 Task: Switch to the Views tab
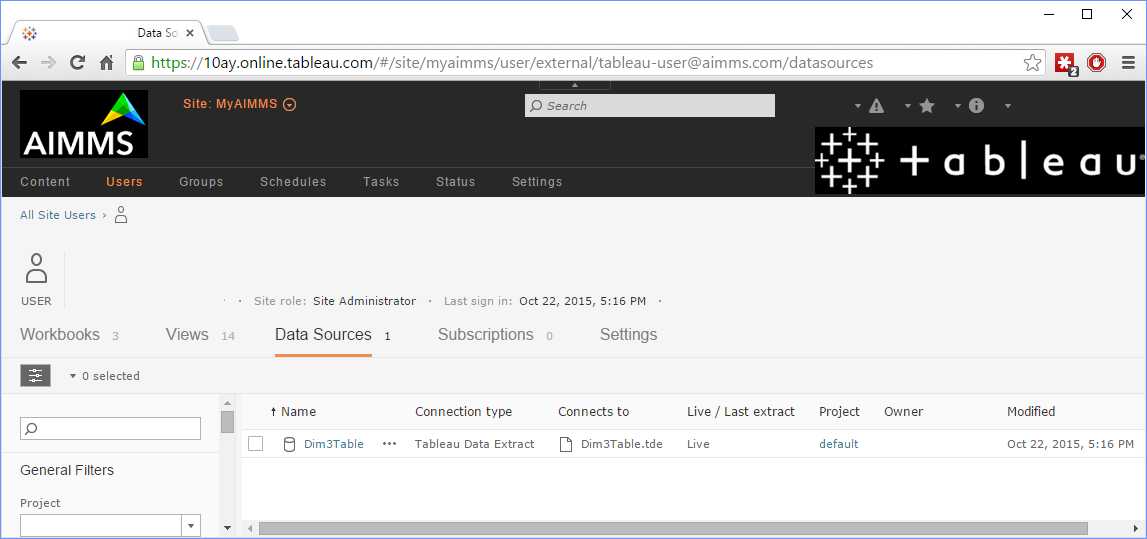(200, 335)
